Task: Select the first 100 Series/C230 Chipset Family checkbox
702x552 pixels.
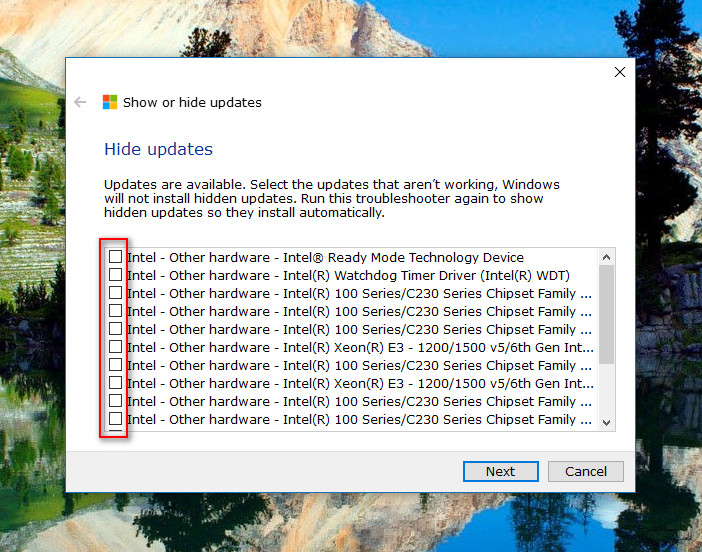Action: [116, 292]
